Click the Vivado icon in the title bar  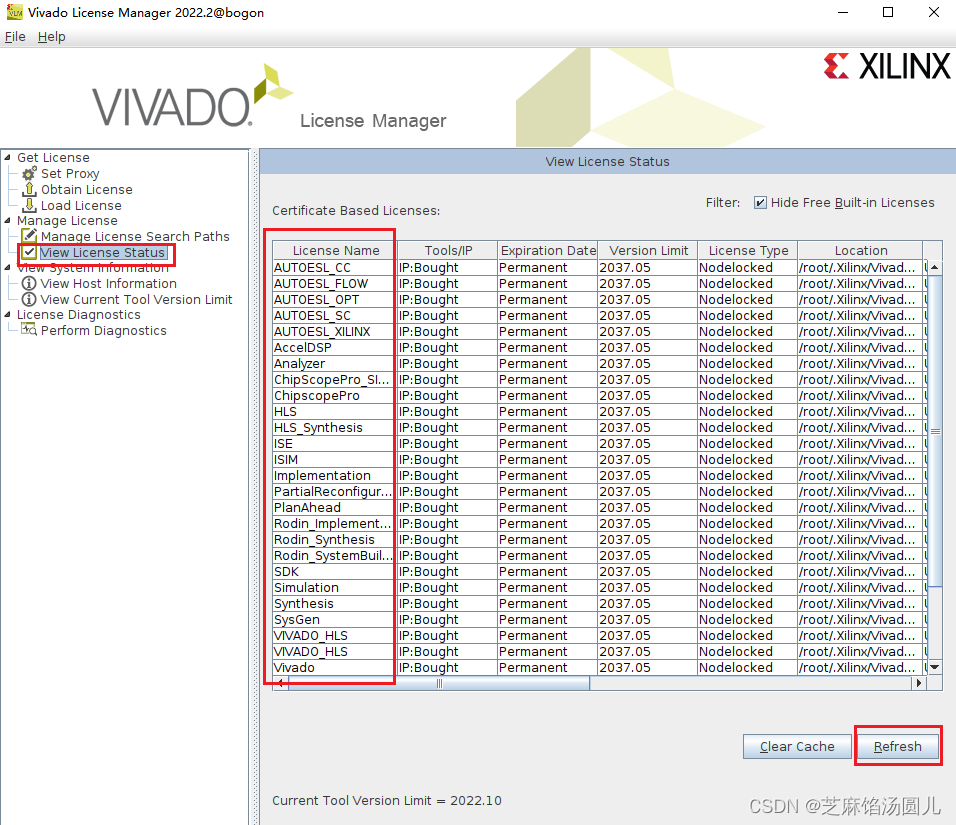tap(13, 12)
